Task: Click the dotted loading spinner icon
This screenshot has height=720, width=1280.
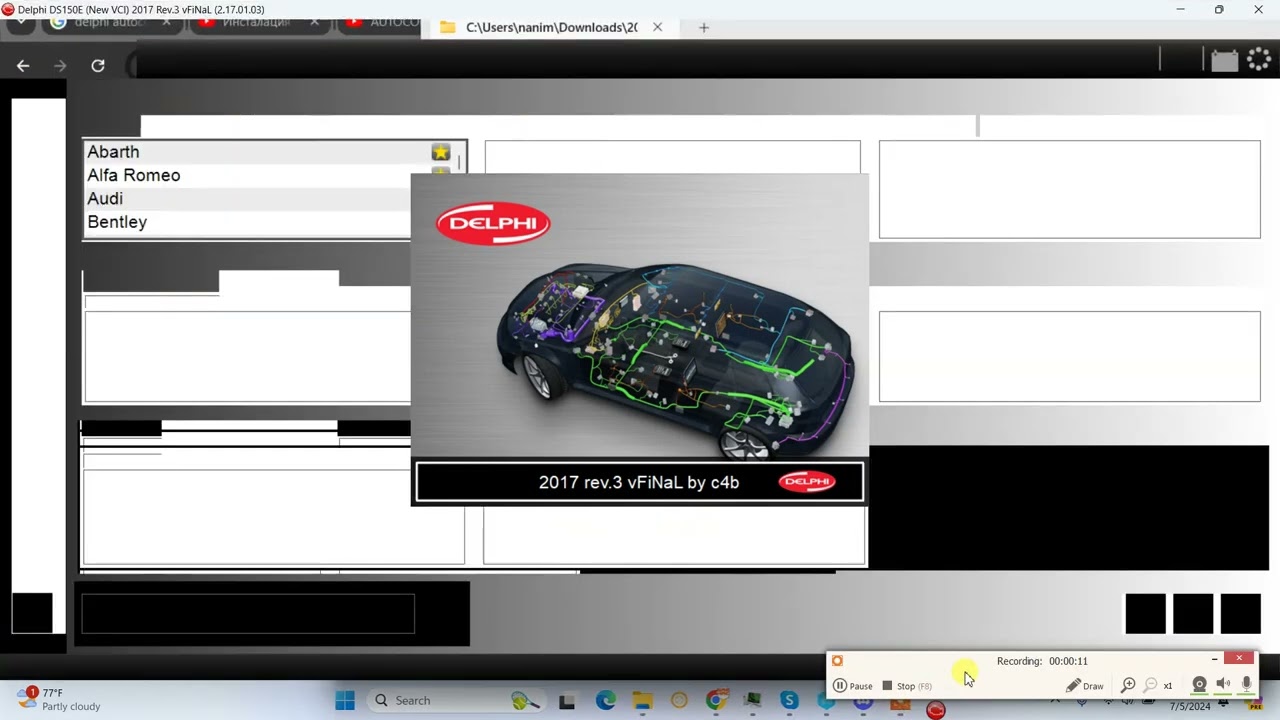Action: pos(1258,61)
